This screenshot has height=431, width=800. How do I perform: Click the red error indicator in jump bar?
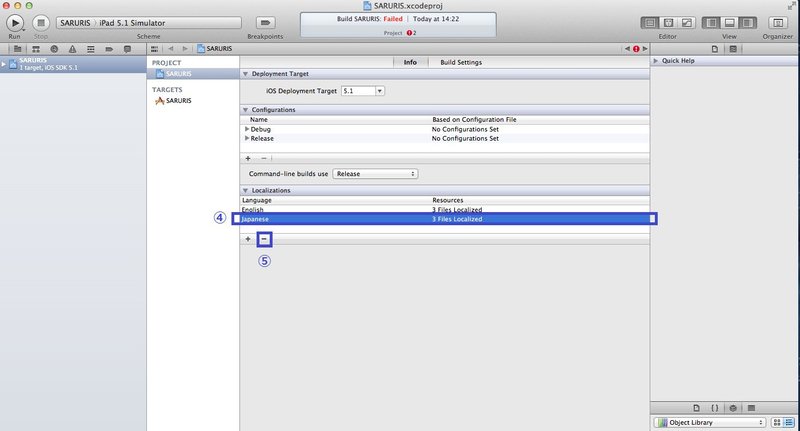coord(636,49)
